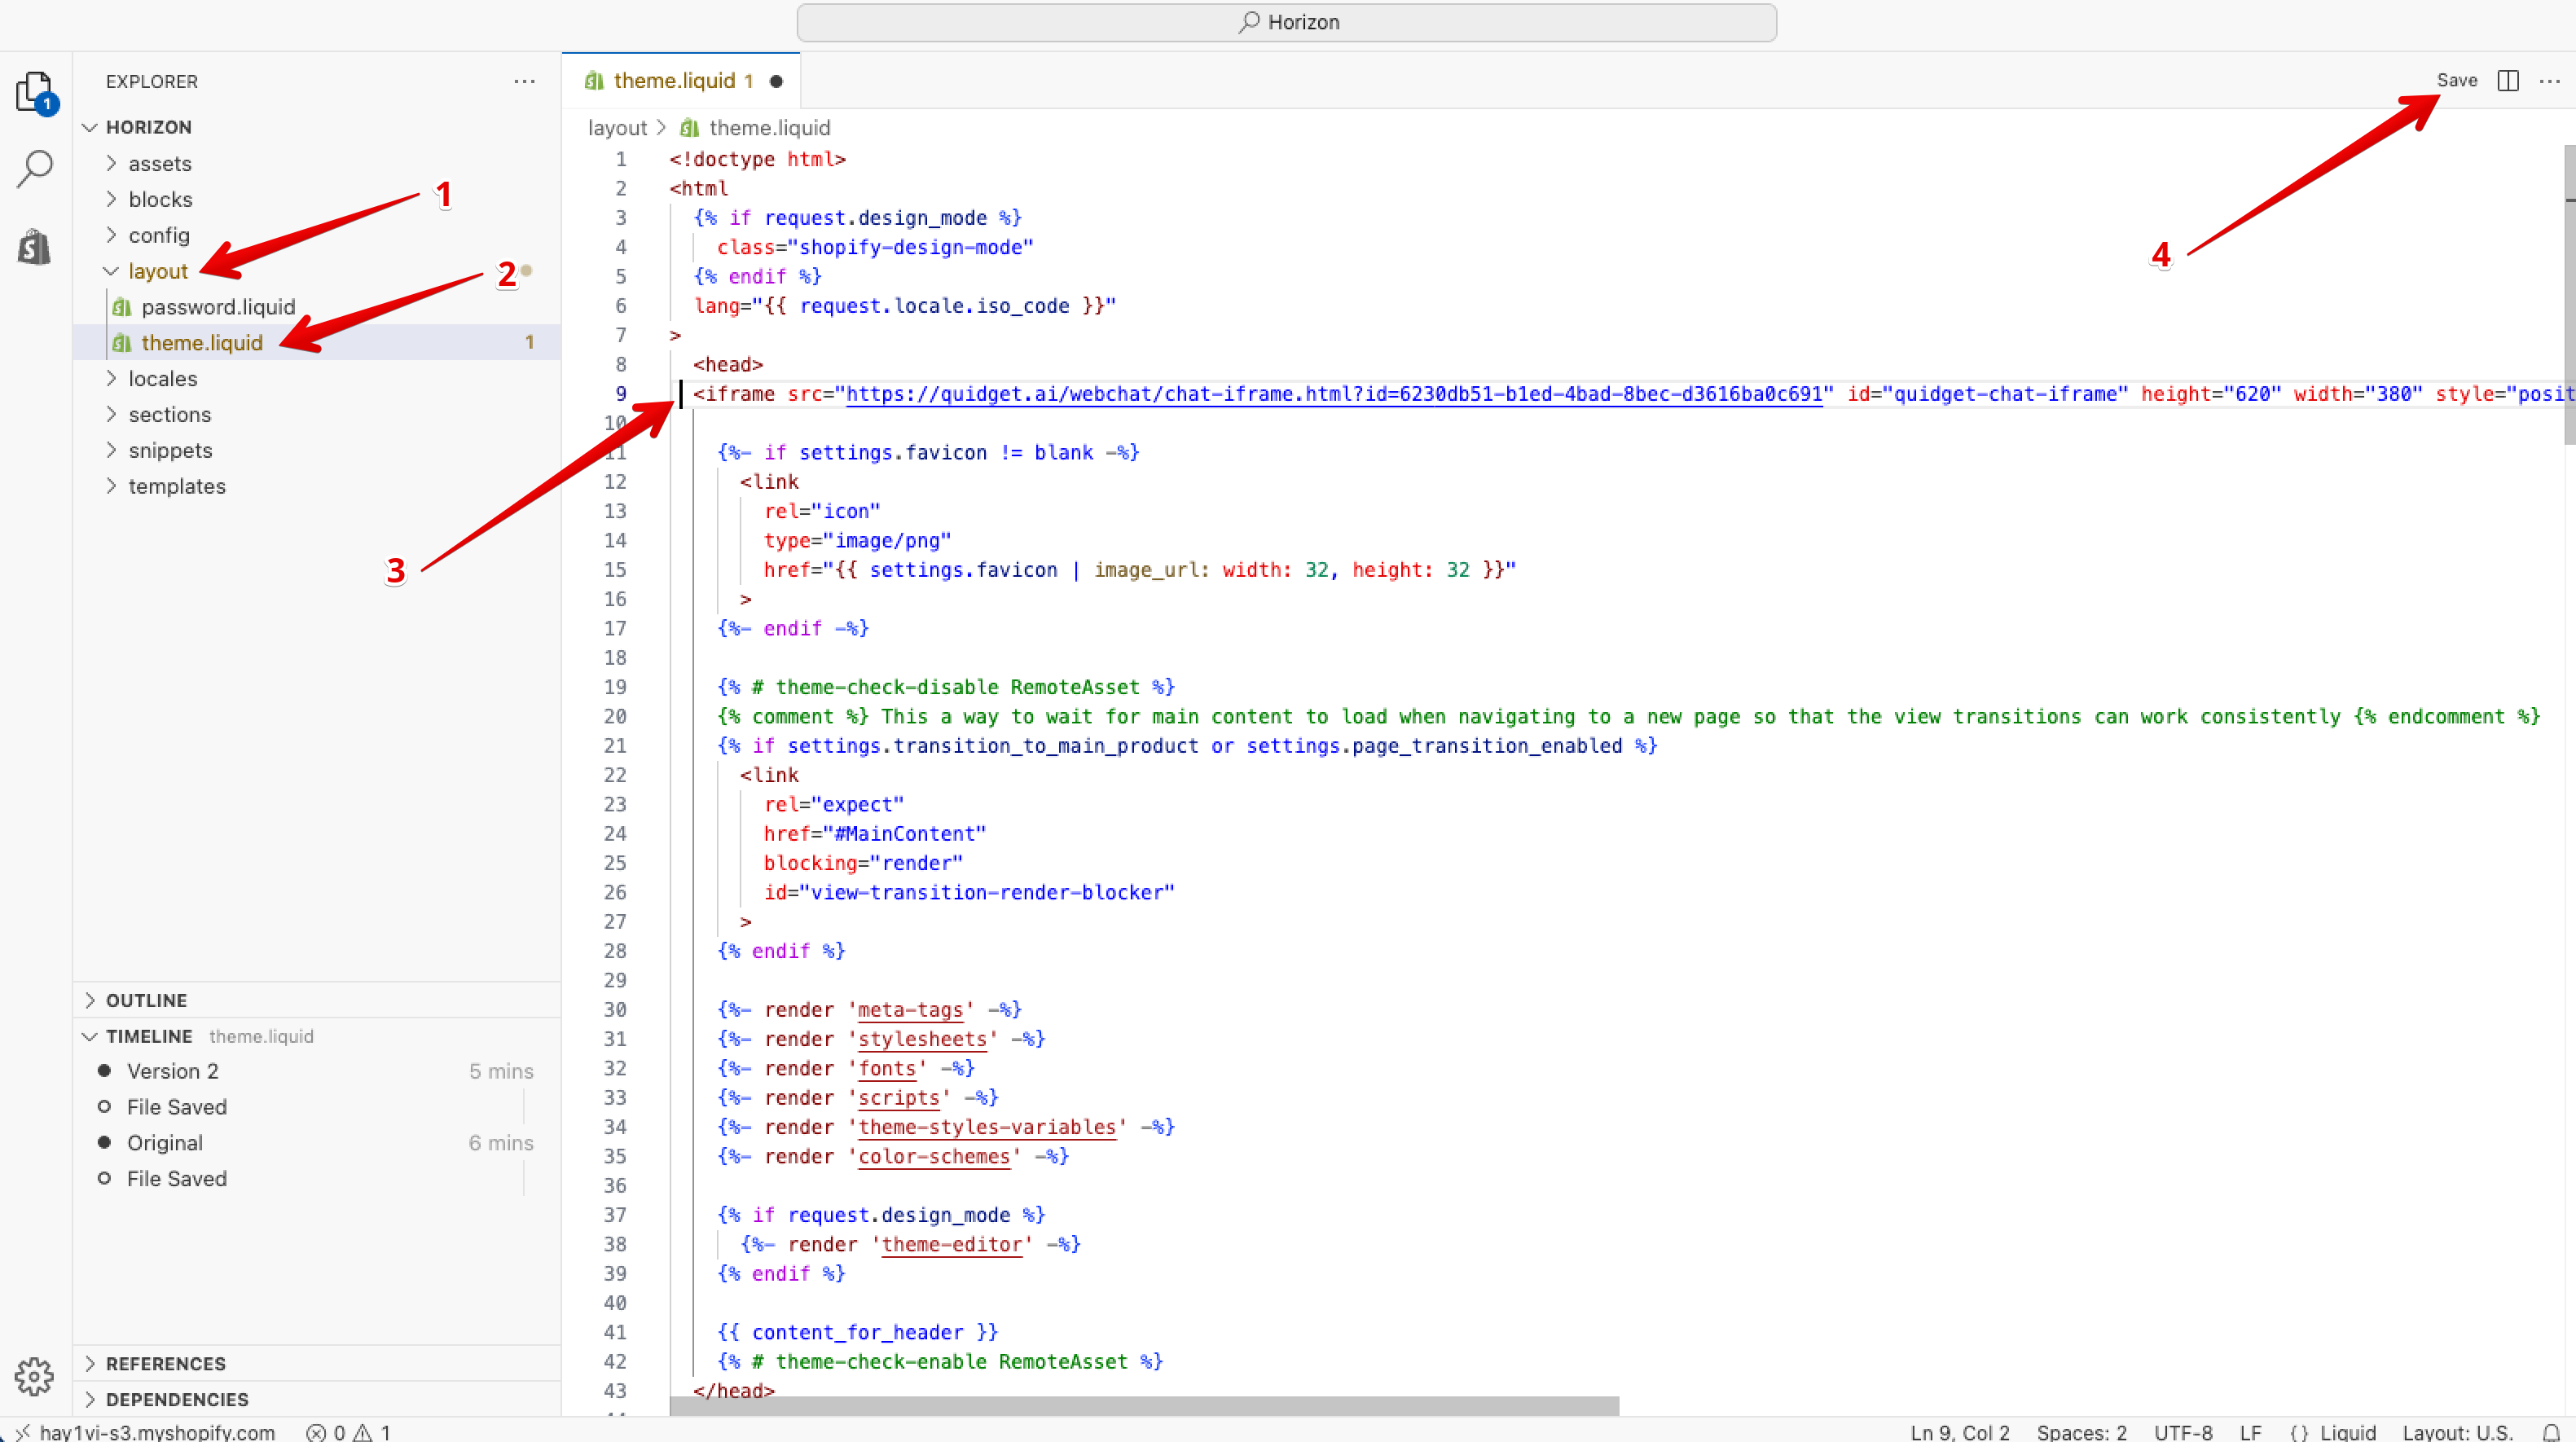Select theme.liquid in the file tree

click(x=317, y=343)
